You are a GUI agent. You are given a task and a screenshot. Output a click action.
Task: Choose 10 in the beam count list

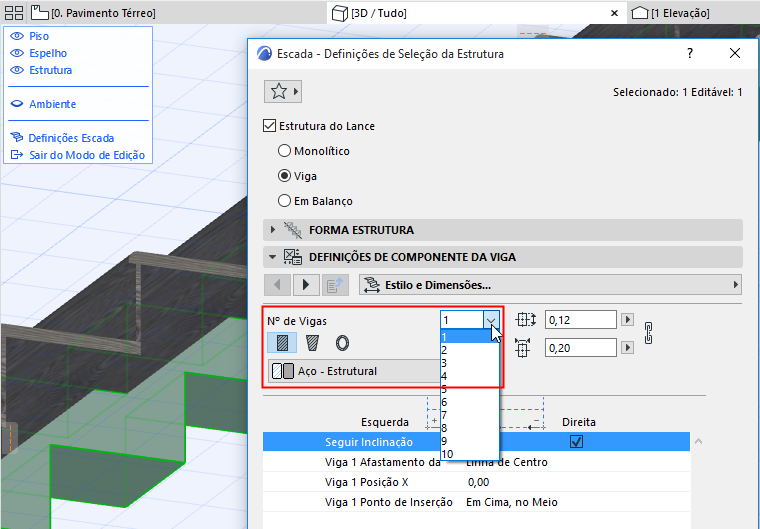(x=469, y=455)
